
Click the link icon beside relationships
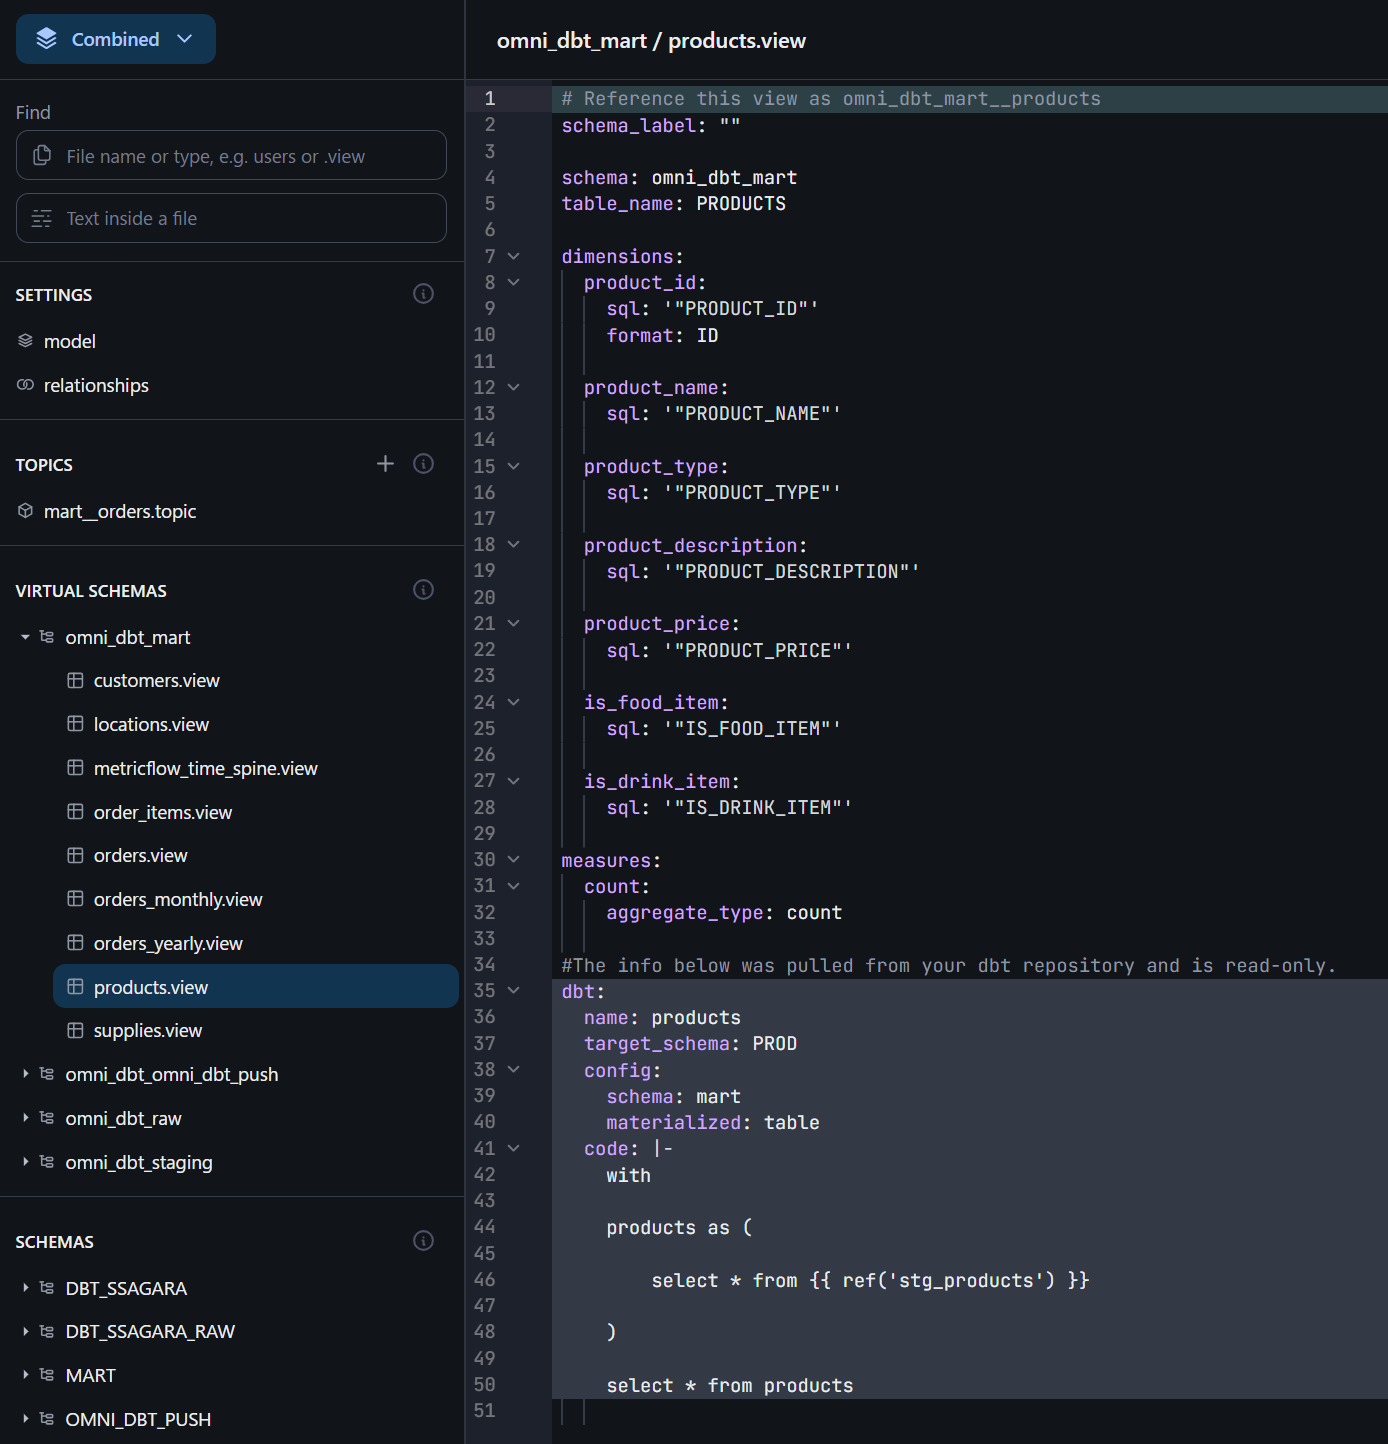tap(26, 385)
